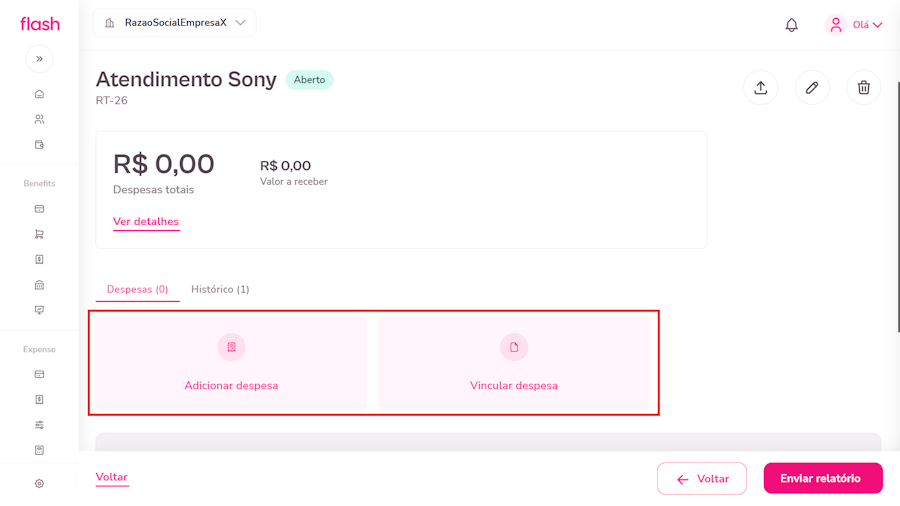
Task: Click the Vincular despesa card
Action: pyautogui.click(x=514, y=362)
